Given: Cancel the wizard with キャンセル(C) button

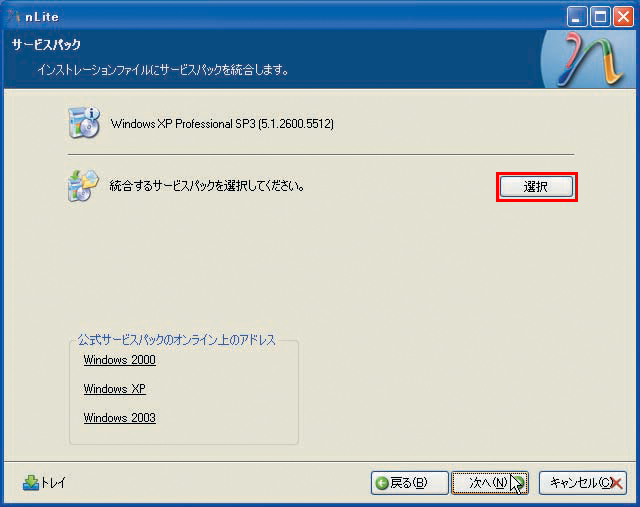Looking at the screenshot, I should coord(583,483).
